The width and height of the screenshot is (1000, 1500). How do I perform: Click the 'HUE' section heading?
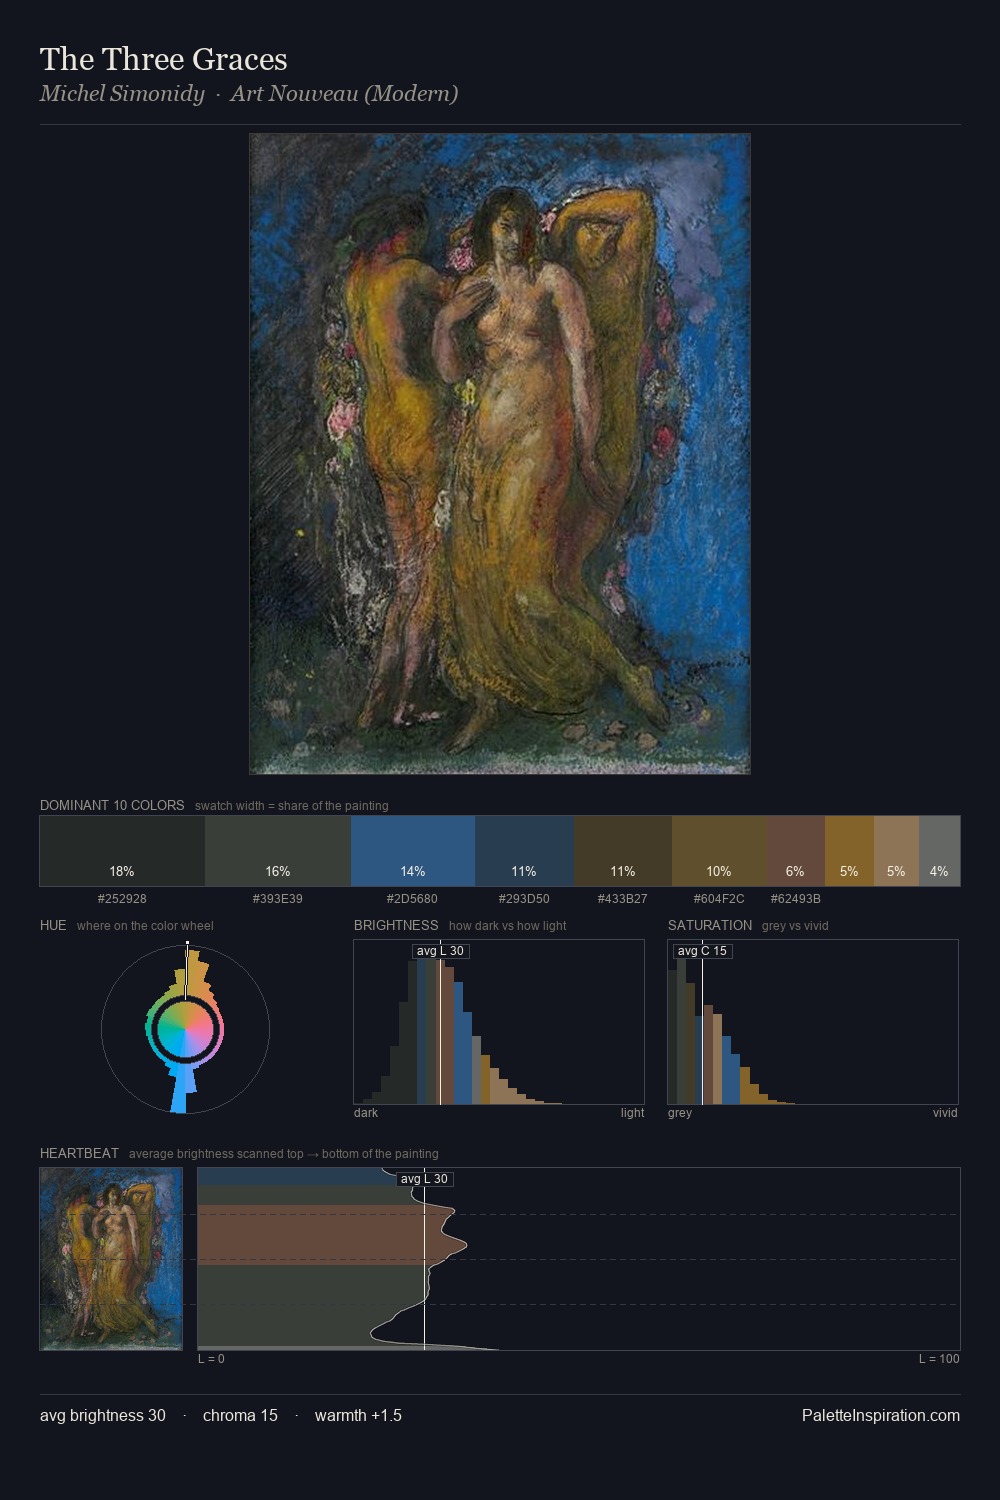click(53, 925)
